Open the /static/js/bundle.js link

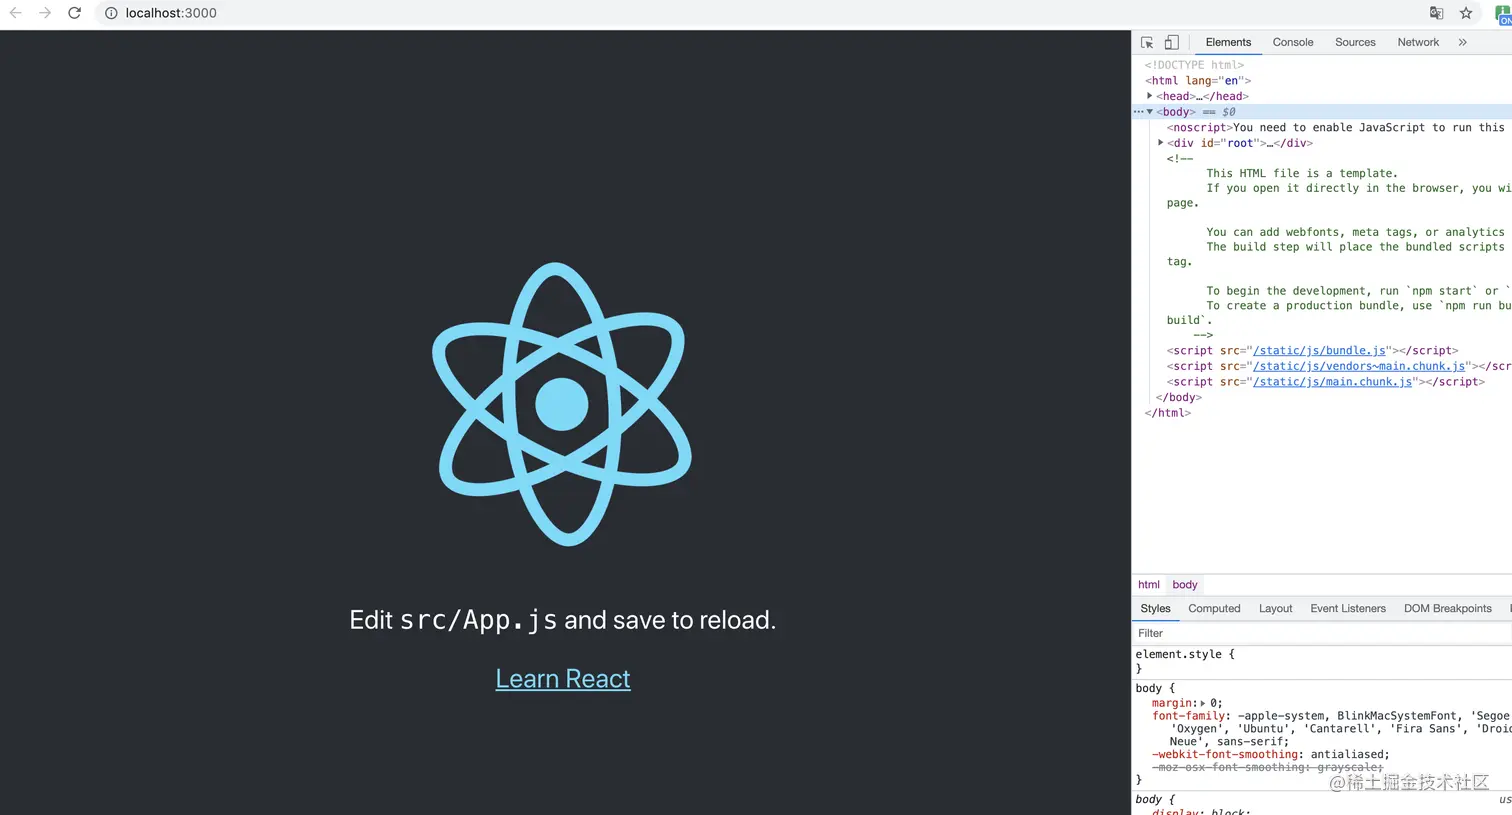pyautogui.click(x=1319, y=351)
